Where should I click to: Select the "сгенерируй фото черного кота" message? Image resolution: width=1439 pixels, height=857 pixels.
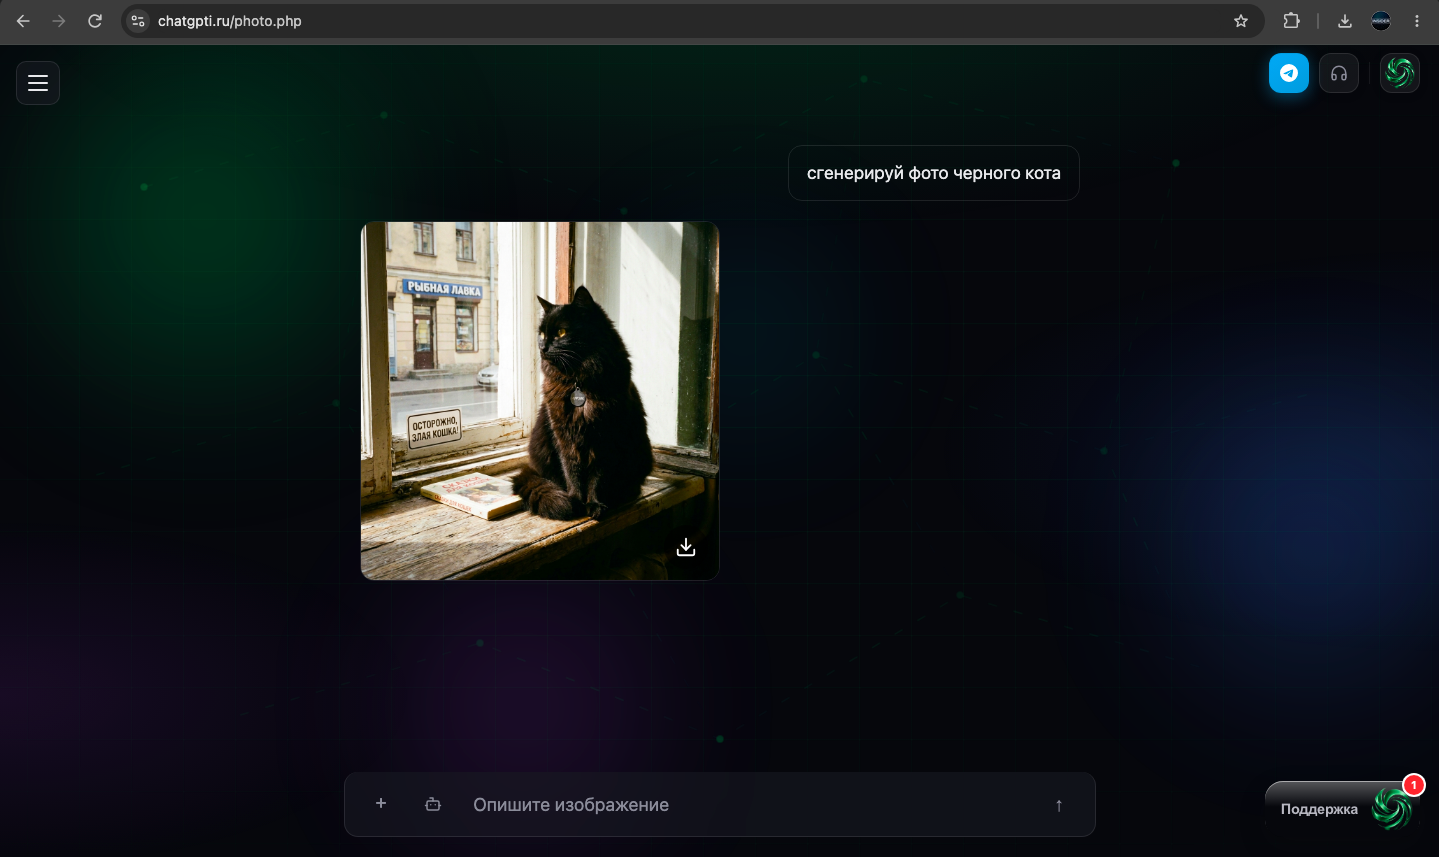934,173
